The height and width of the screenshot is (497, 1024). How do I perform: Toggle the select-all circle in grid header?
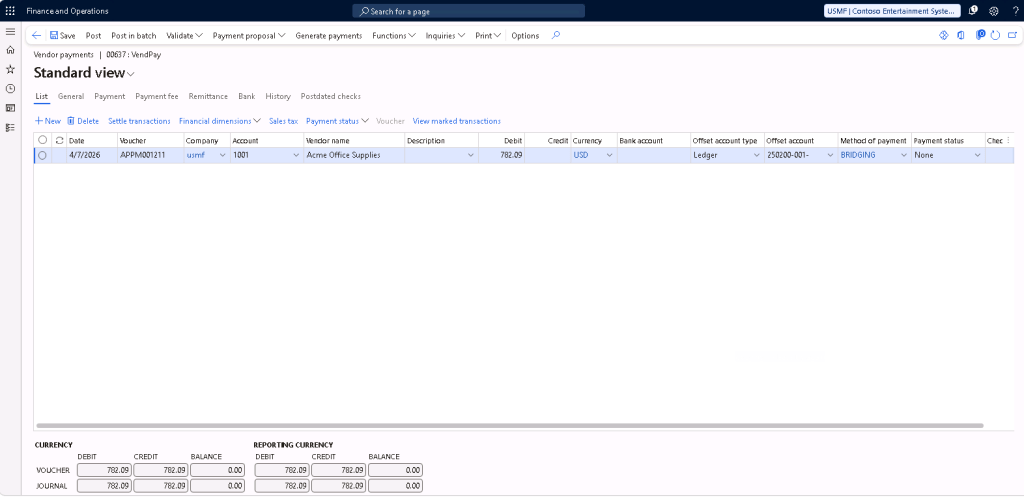42,140
